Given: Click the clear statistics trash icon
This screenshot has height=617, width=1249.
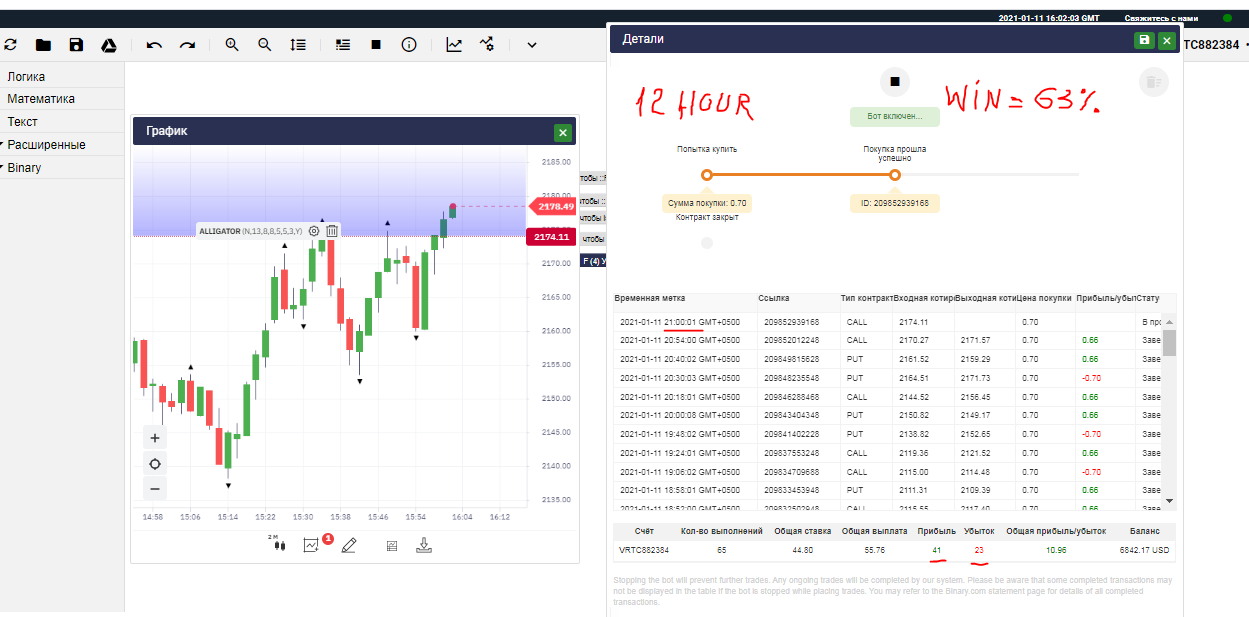Looking at the screenshot, I should coord(1154,82).
